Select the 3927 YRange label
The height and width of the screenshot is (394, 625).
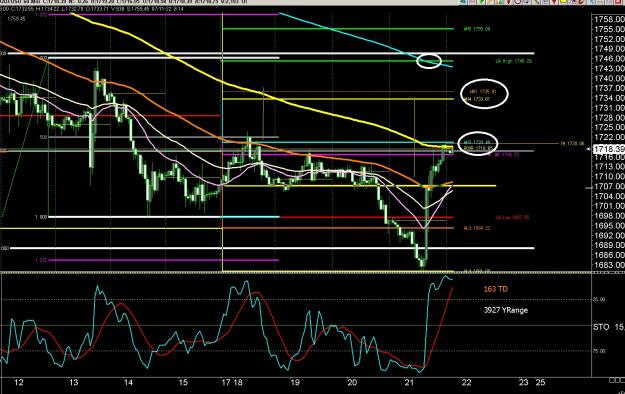506,310
